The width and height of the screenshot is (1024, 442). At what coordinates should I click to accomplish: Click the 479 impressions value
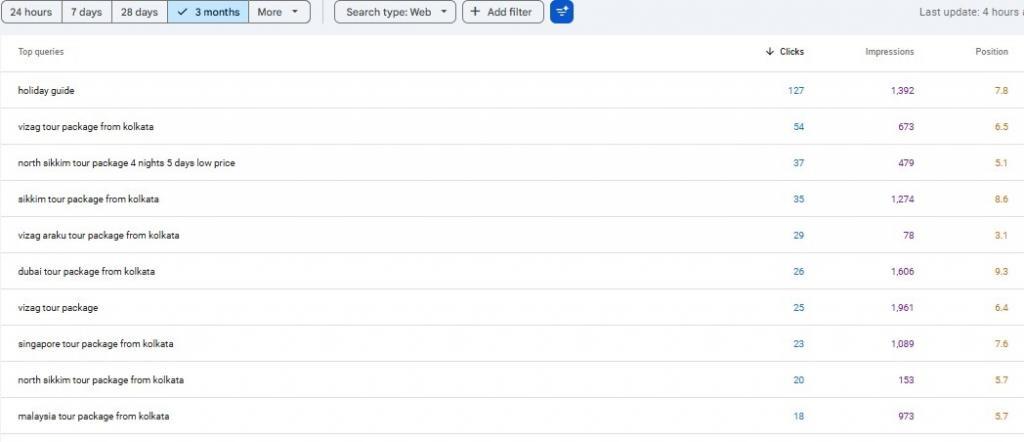click(x=906, y=163)
